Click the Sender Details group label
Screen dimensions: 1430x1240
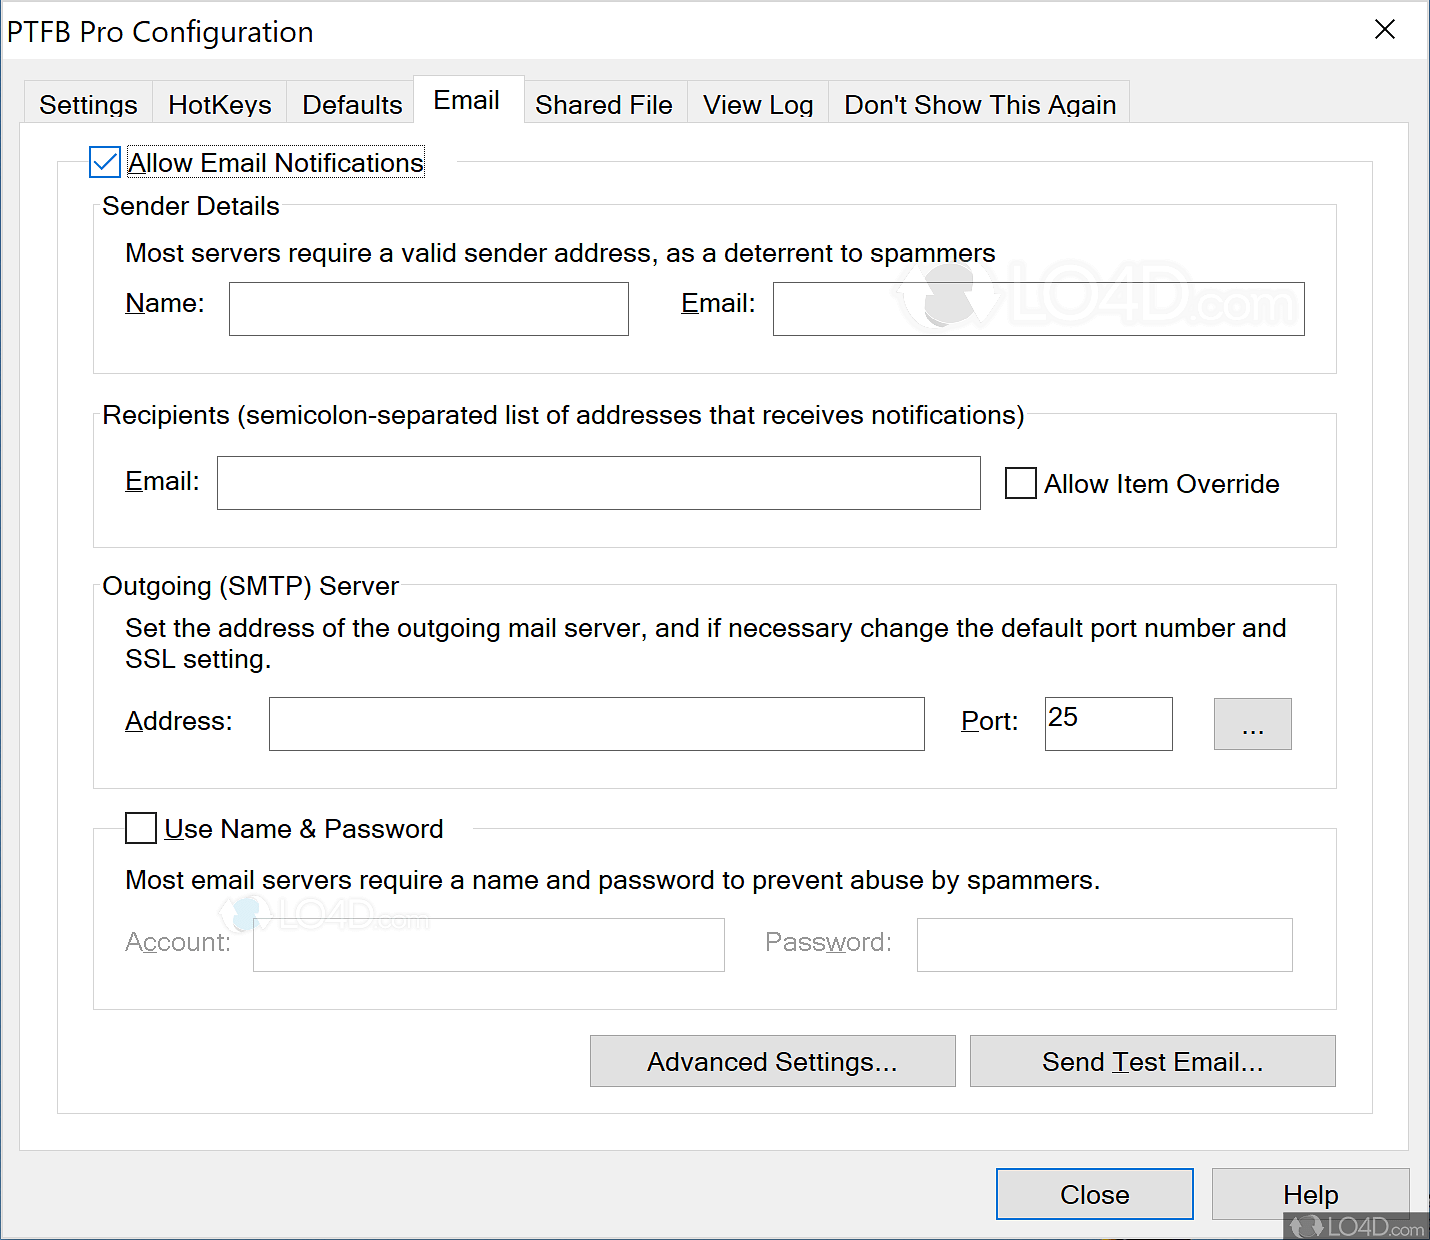tap(191, 206)
